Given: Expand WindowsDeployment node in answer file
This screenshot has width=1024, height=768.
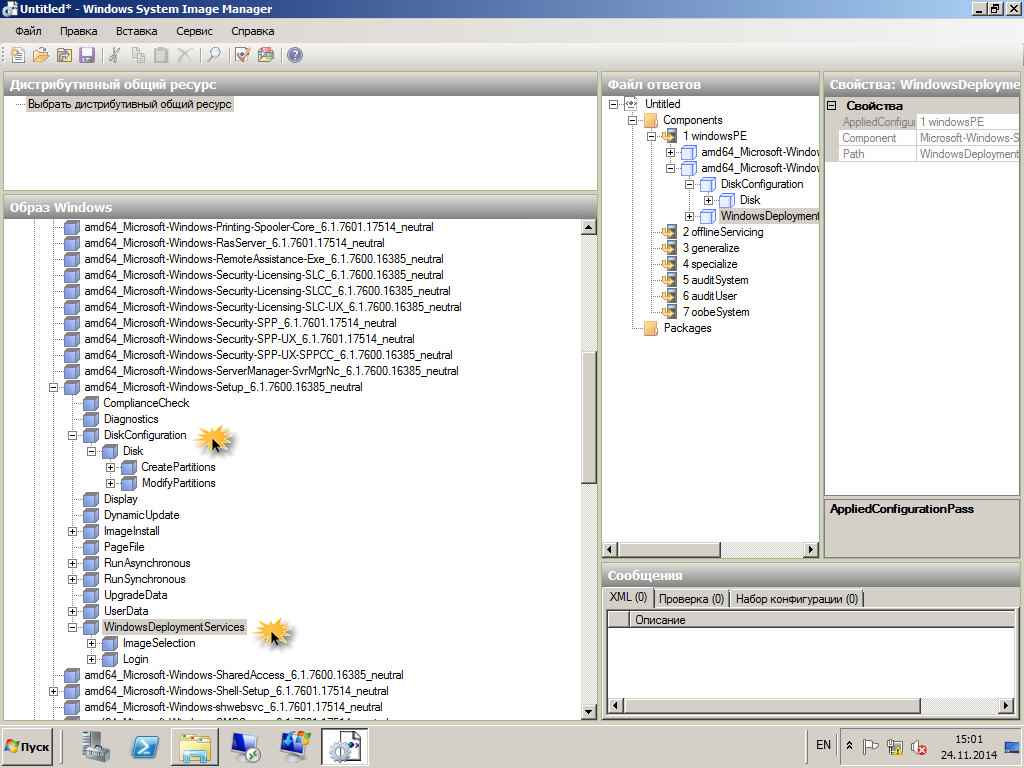Looking at the screenshot, I should click(689, 216).
